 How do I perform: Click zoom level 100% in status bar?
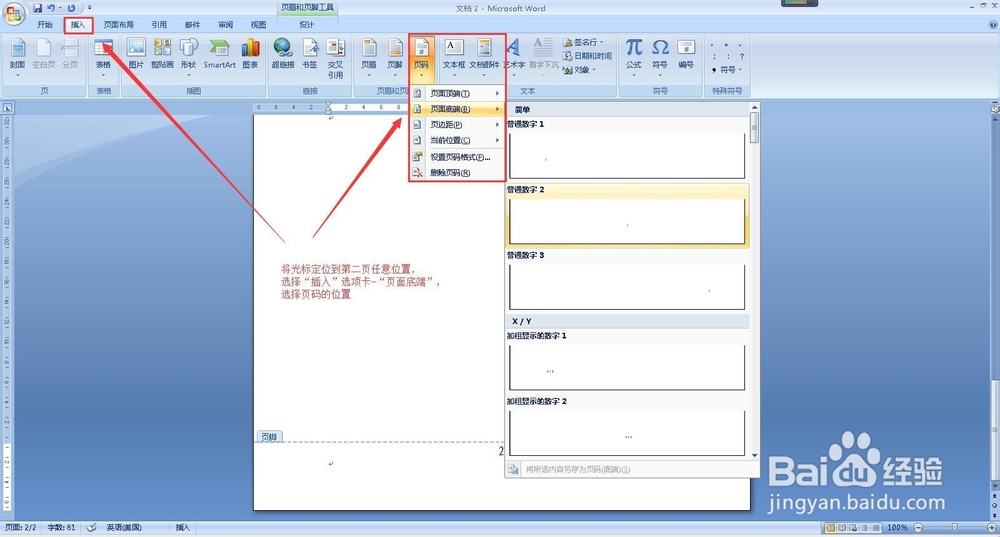tap(897, 527)
